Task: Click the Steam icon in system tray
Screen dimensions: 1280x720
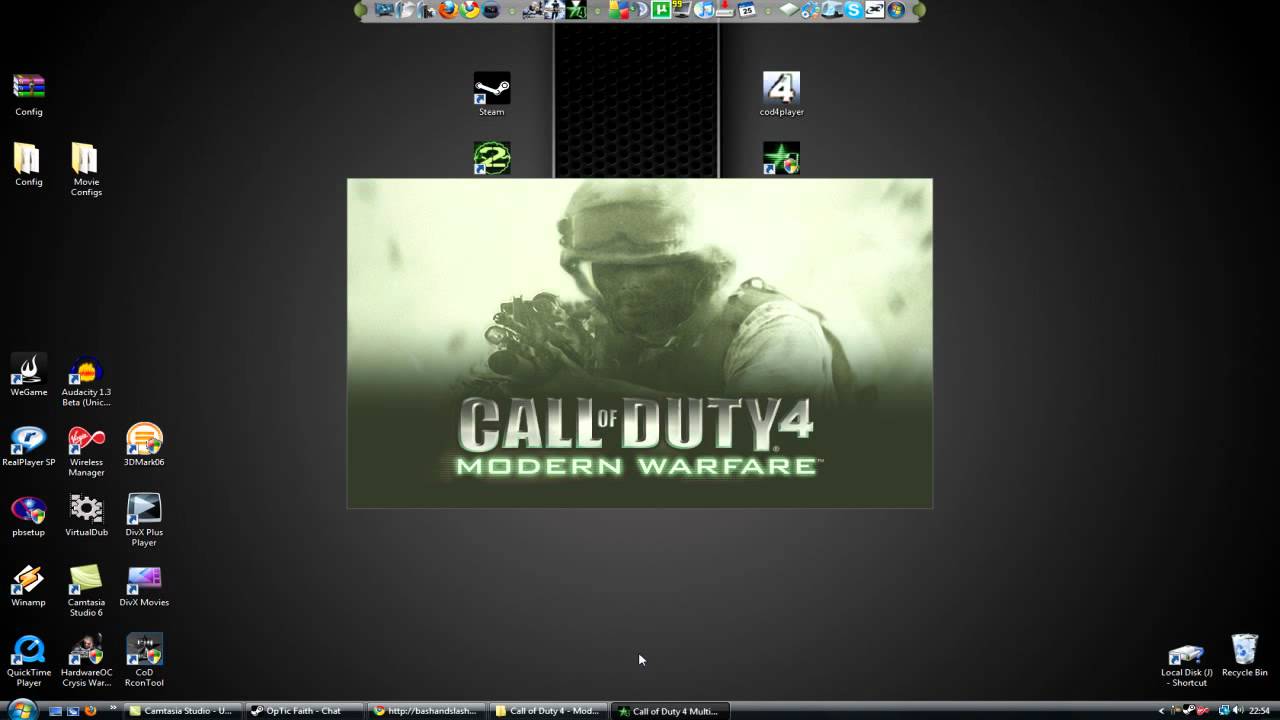Action: point(1189,710)
